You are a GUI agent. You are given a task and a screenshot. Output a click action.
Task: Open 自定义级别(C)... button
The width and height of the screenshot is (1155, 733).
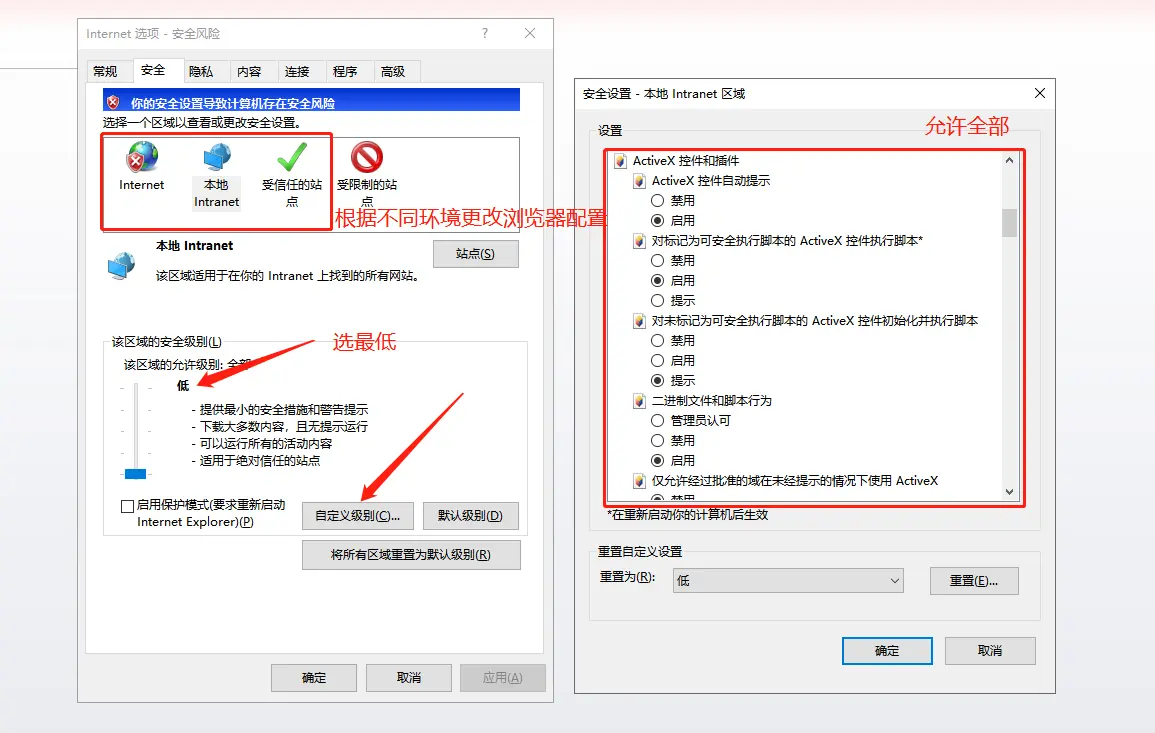(358, 516)
